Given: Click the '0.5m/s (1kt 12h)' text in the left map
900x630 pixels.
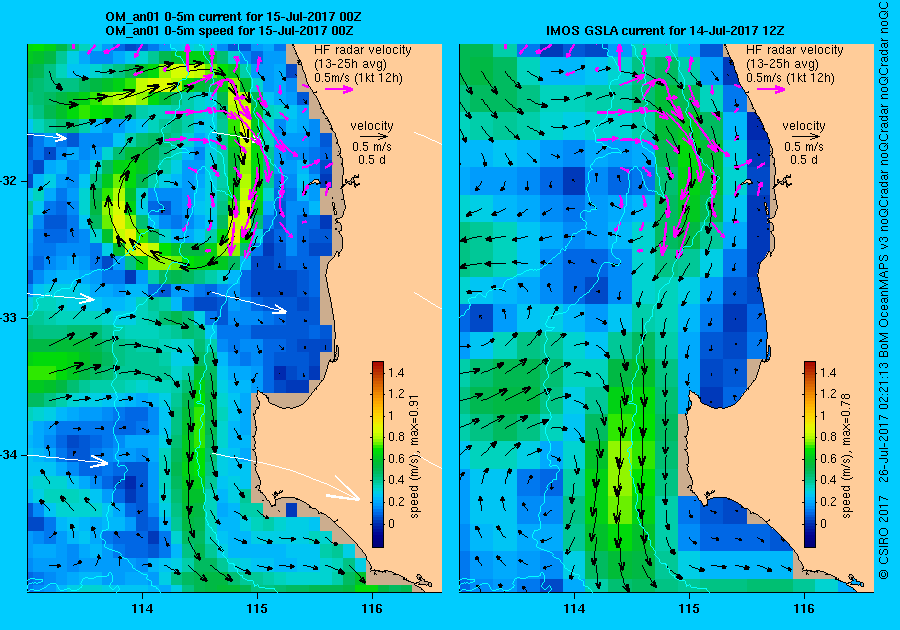Looking at the screenshot, I should tap(359, 78).
